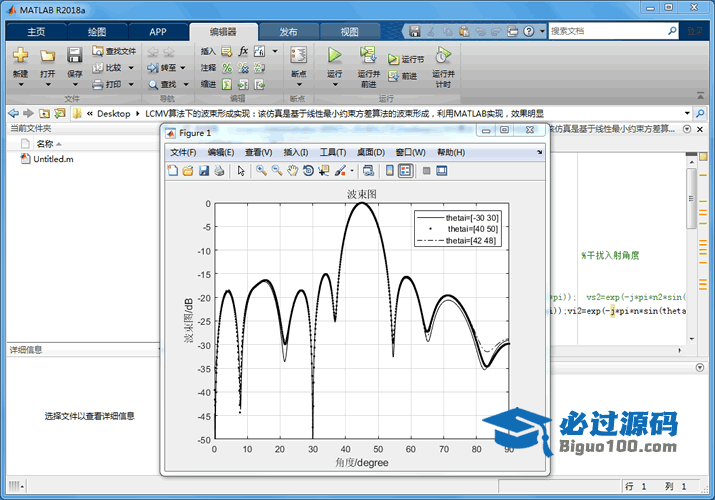Open the dropdown arrow under Save (保存)
Viewport: 715px width, 500px height.
click(x=75, y=85)
